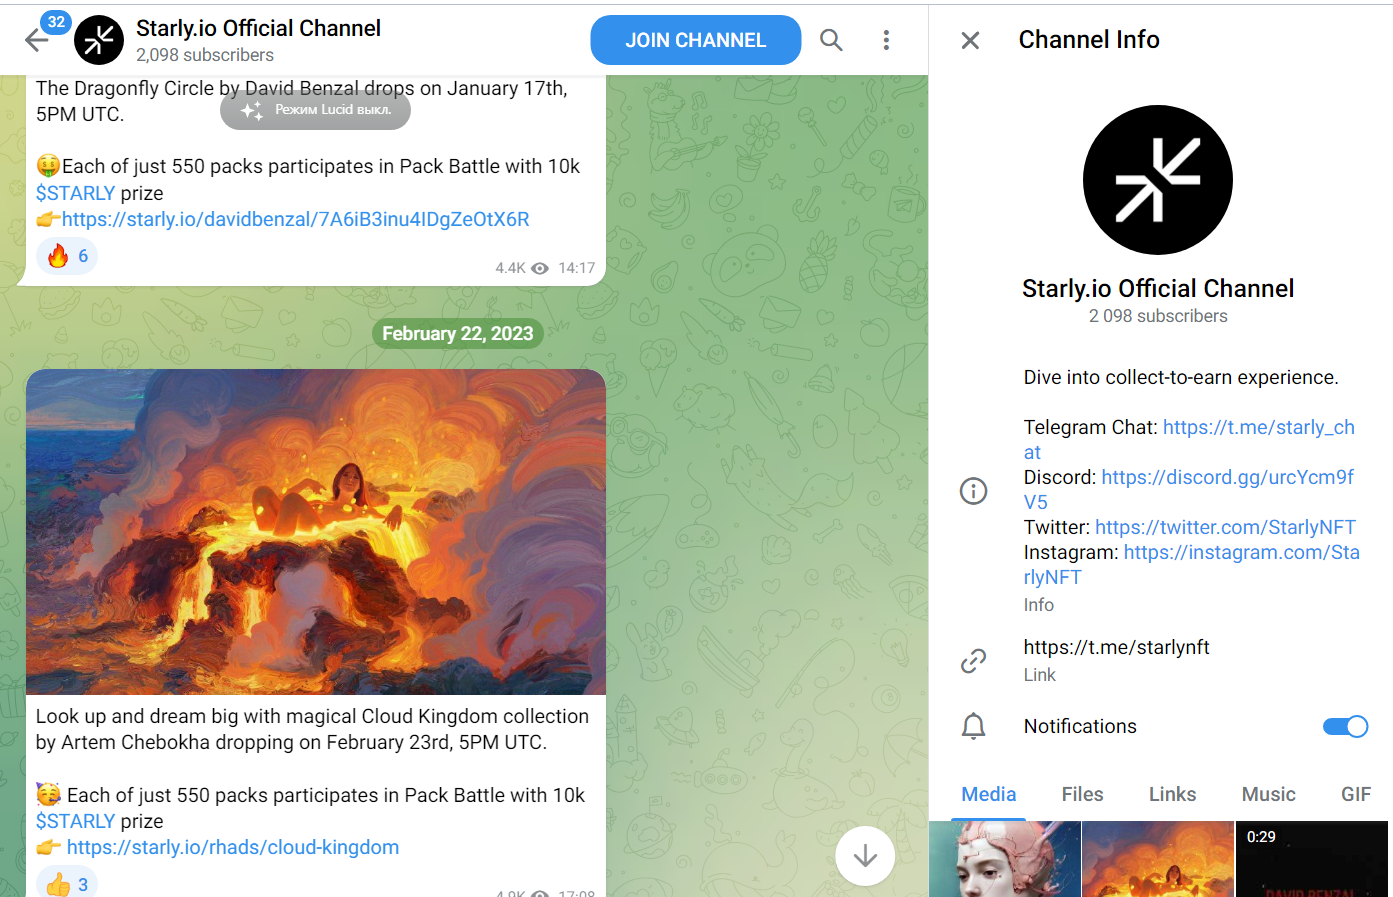Open the three-dot channel menu
This screenshot has width=1393, height=897.
click(886, 40)
